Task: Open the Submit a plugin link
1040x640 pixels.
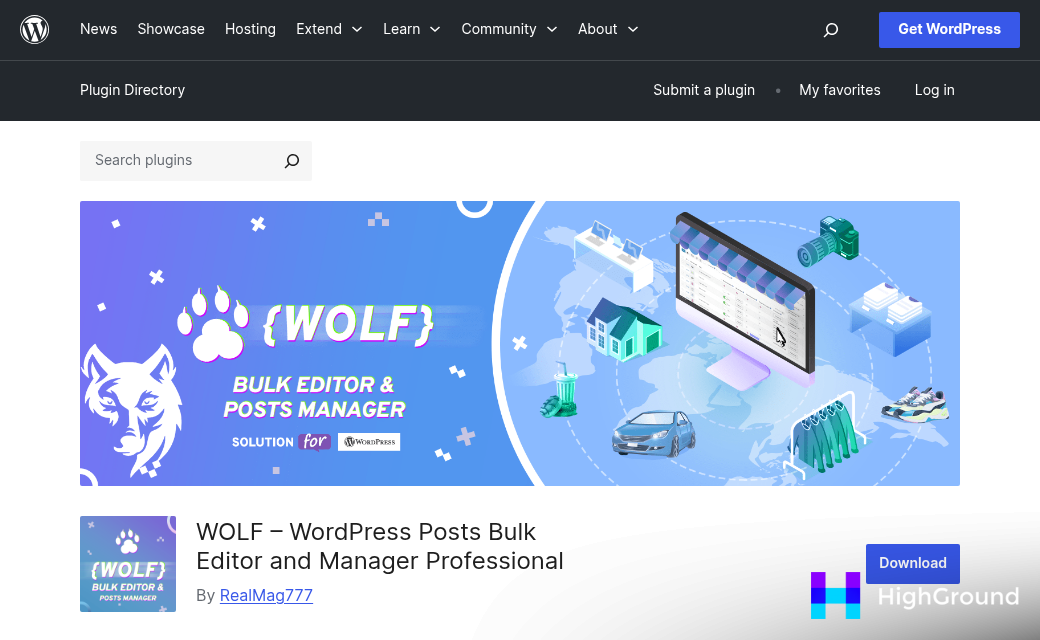Action: click(x=704, y=90)
